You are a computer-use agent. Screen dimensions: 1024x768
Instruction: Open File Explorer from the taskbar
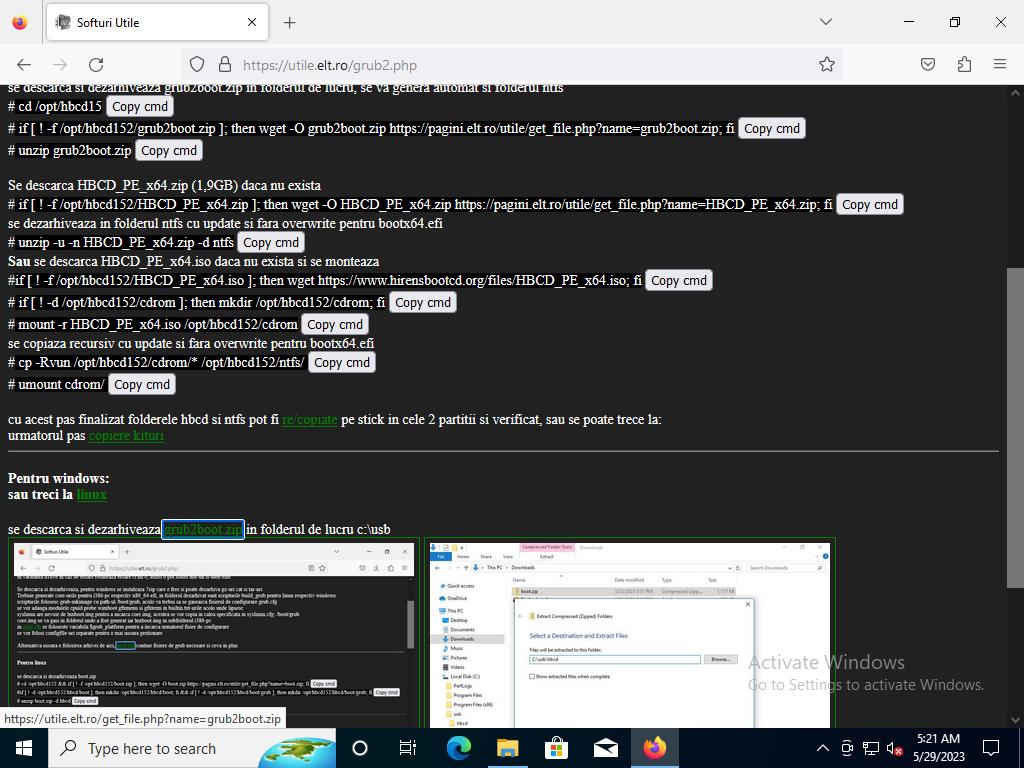click(x=507, y=748)
